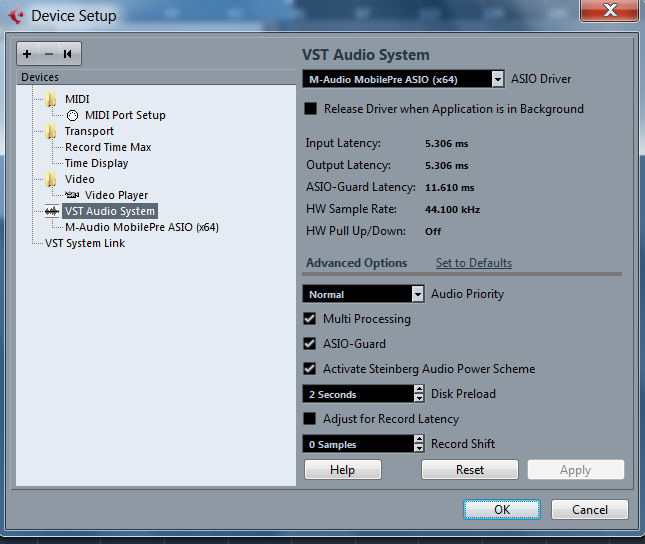This screenshot has width=645, height=544.
Task: Click the reset-to-start arrow icon in toolbar
Action: click(x=68, y=54)
